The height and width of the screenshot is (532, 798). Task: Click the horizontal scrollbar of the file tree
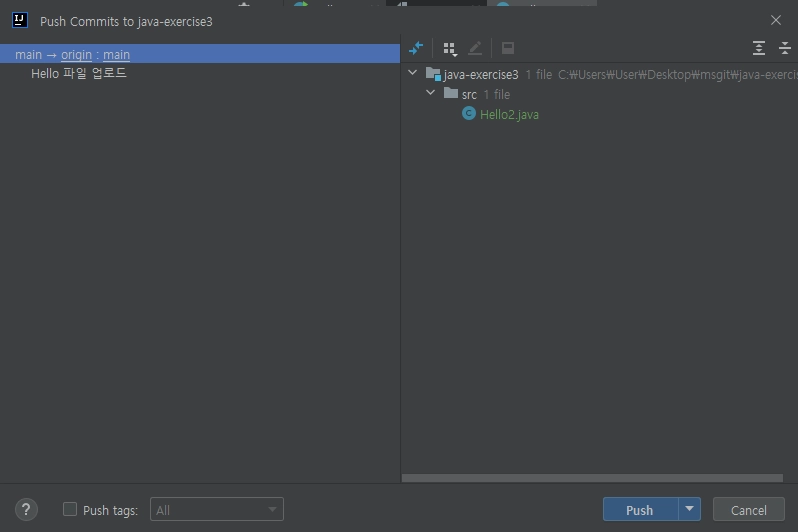point(592,478)
